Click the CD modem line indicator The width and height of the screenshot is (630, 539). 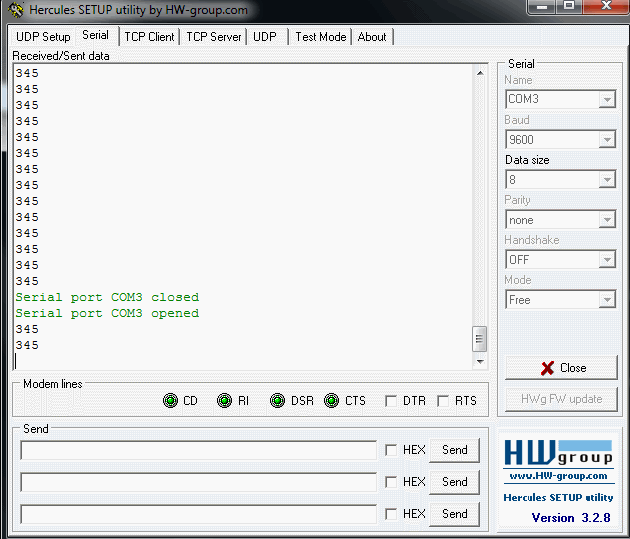[170, 400]
